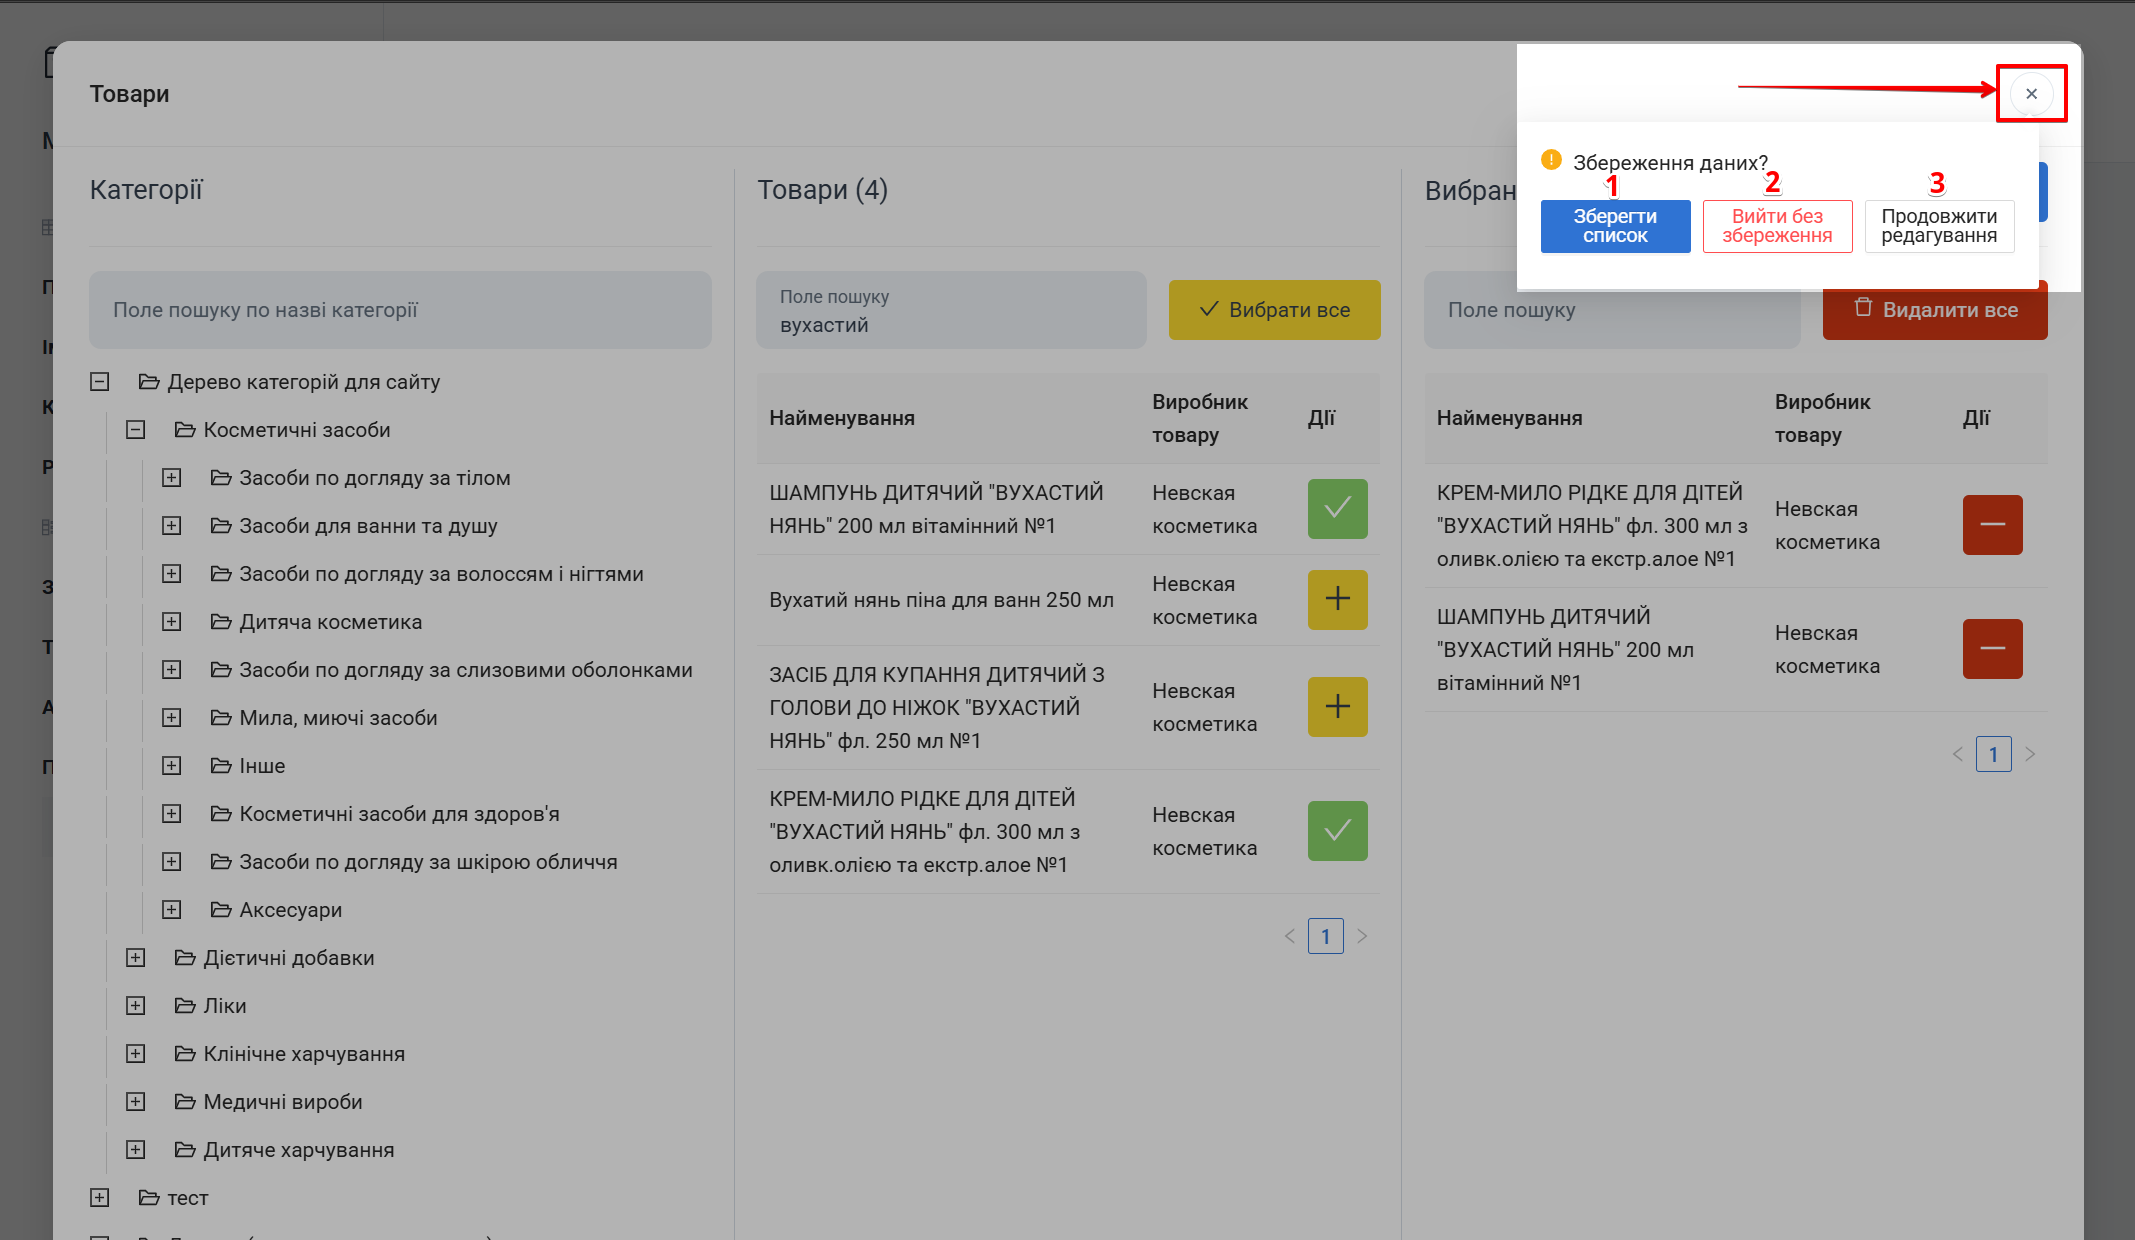This screenshot has width=2135, height=1240.
Task: Expand the 'Дієтичні добавки' category
Action: [136, 958]
